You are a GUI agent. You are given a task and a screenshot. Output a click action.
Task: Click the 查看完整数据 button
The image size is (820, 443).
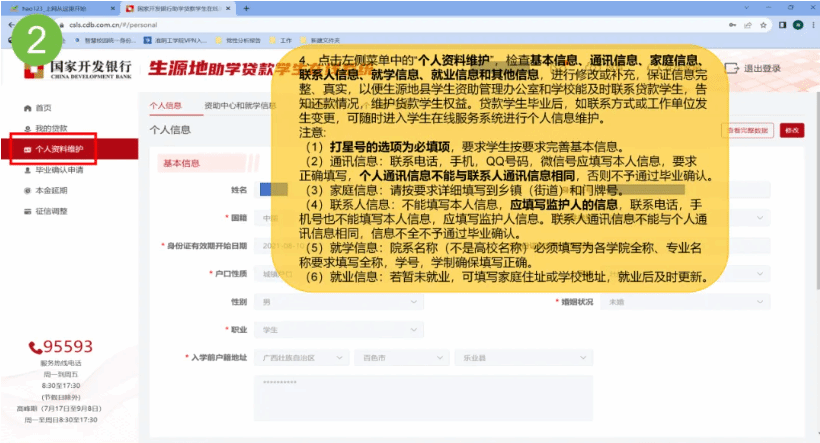748,130
